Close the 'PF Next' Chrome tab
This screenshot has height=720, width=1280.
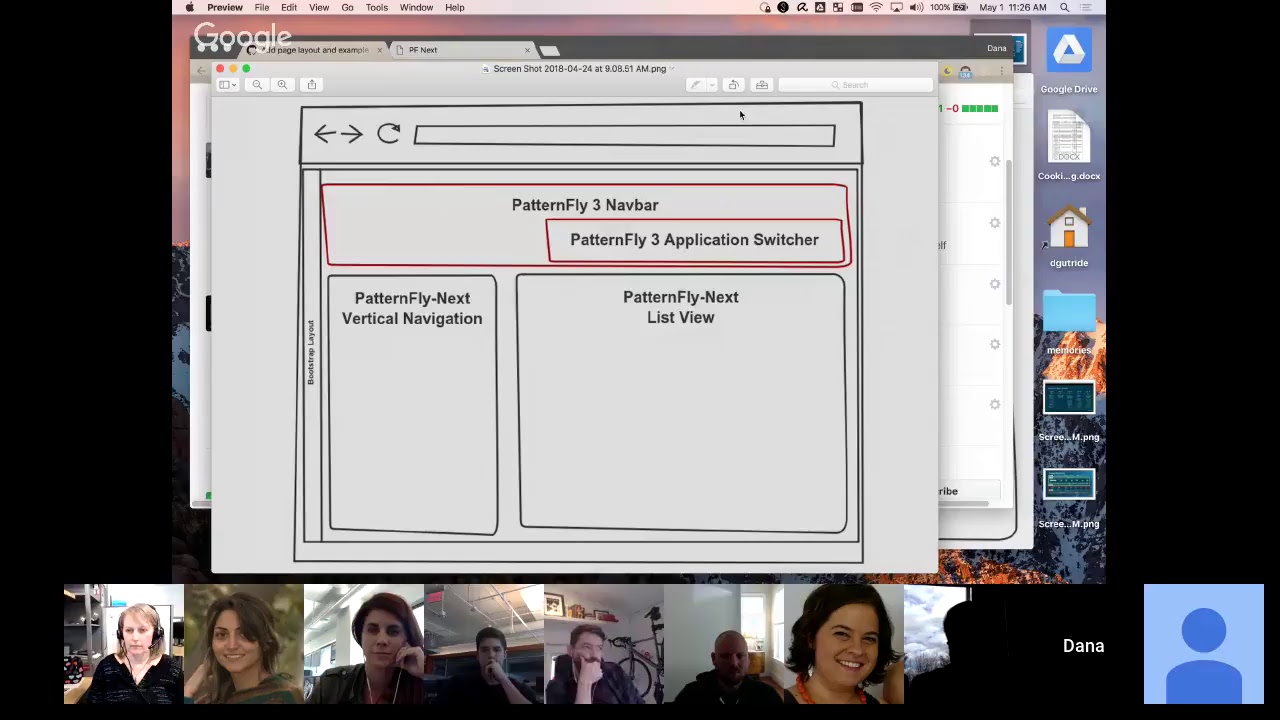pos(527,50)
